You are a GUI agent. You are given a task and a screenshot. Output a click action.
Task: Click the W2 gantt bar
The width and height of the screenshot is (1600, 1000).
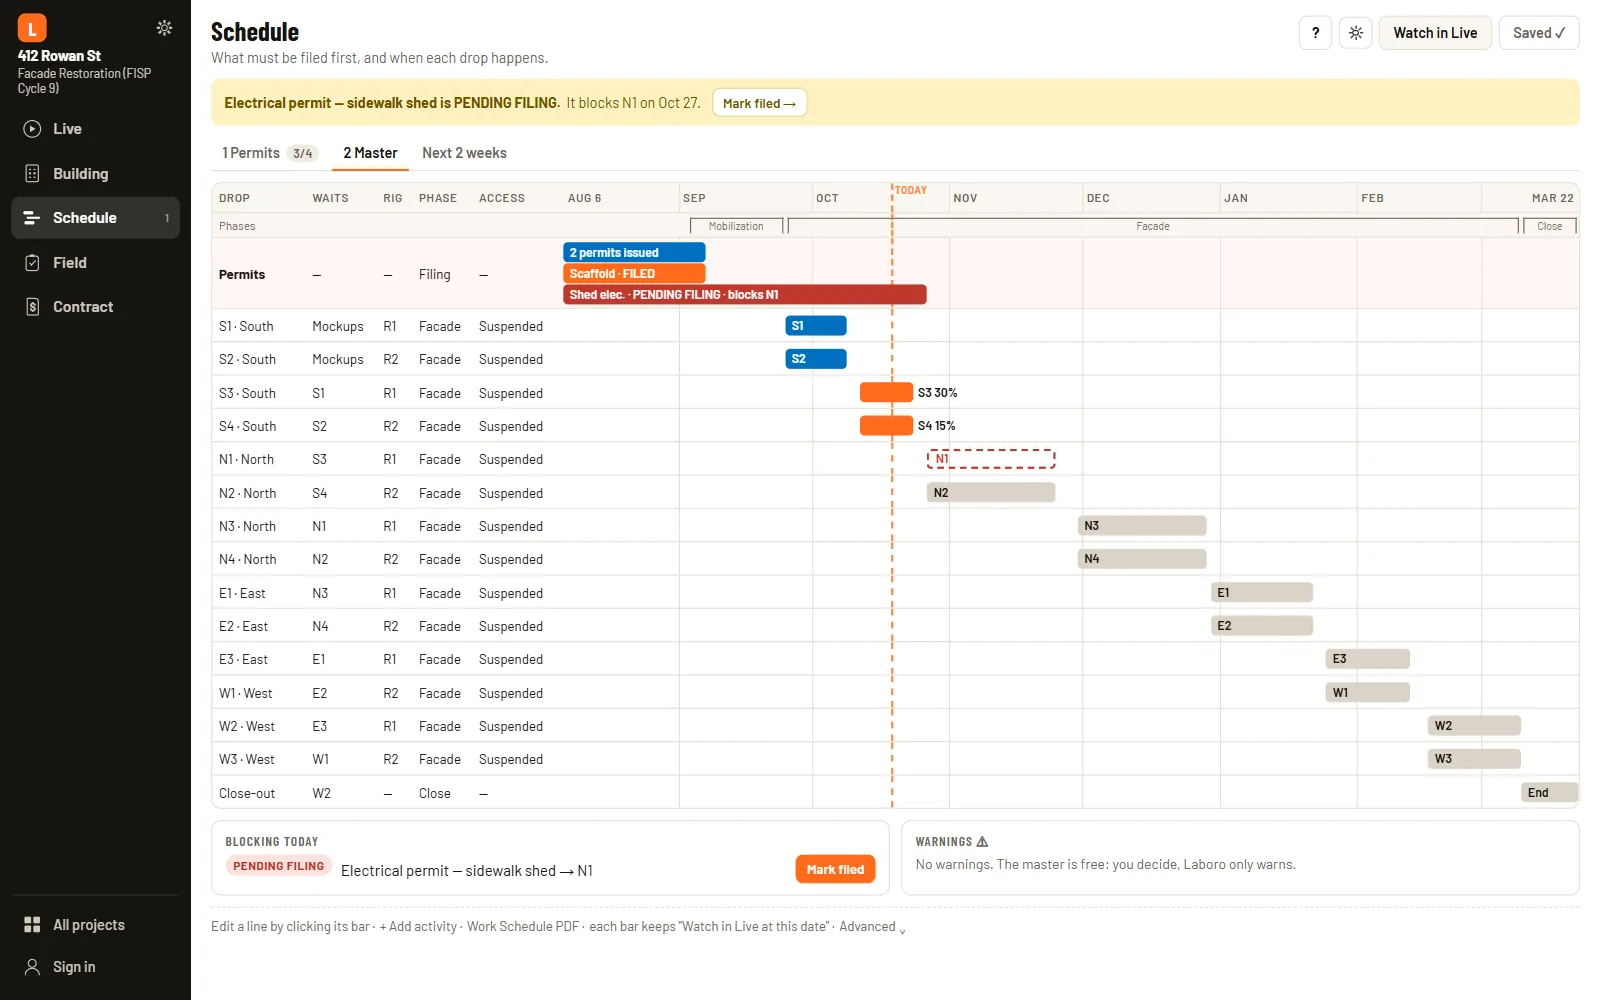[x=1474, y=726]
